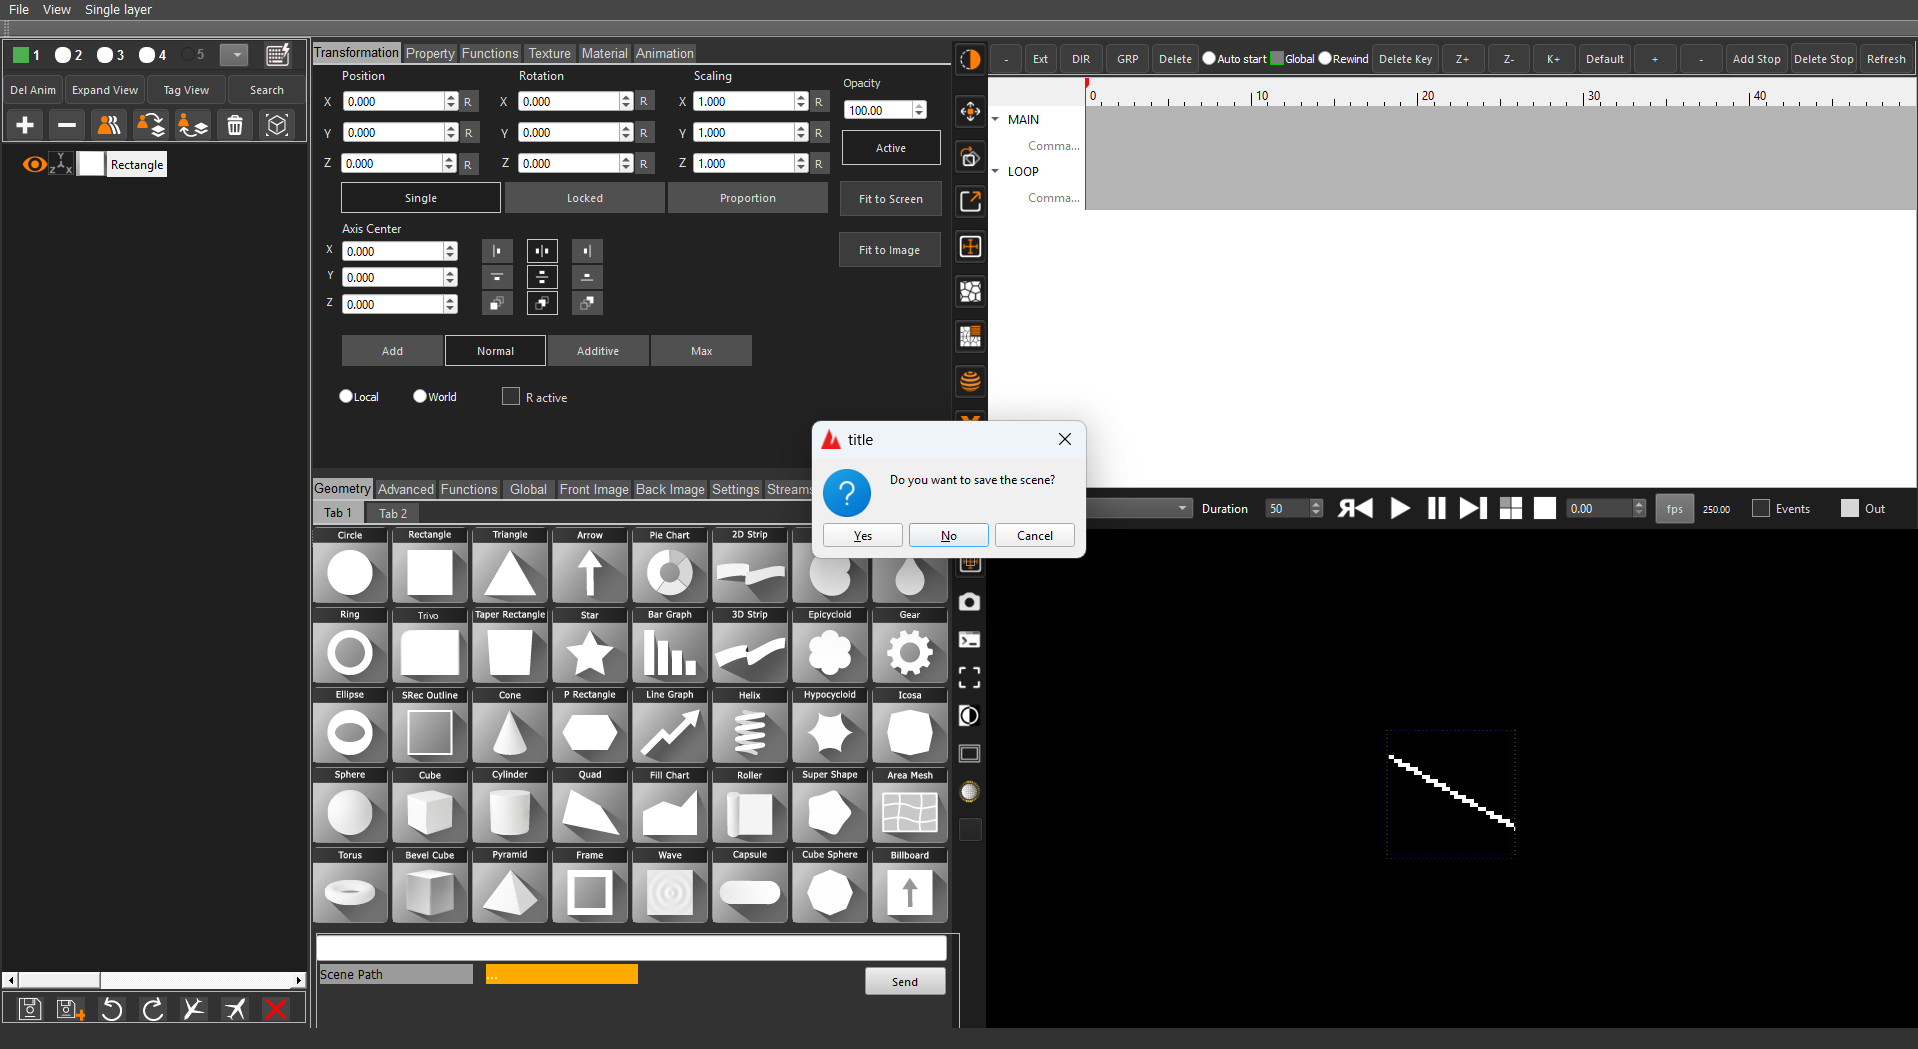Click the undo arrow icon
The width and height of the screenshot is (1918, 1049).
112,1009
